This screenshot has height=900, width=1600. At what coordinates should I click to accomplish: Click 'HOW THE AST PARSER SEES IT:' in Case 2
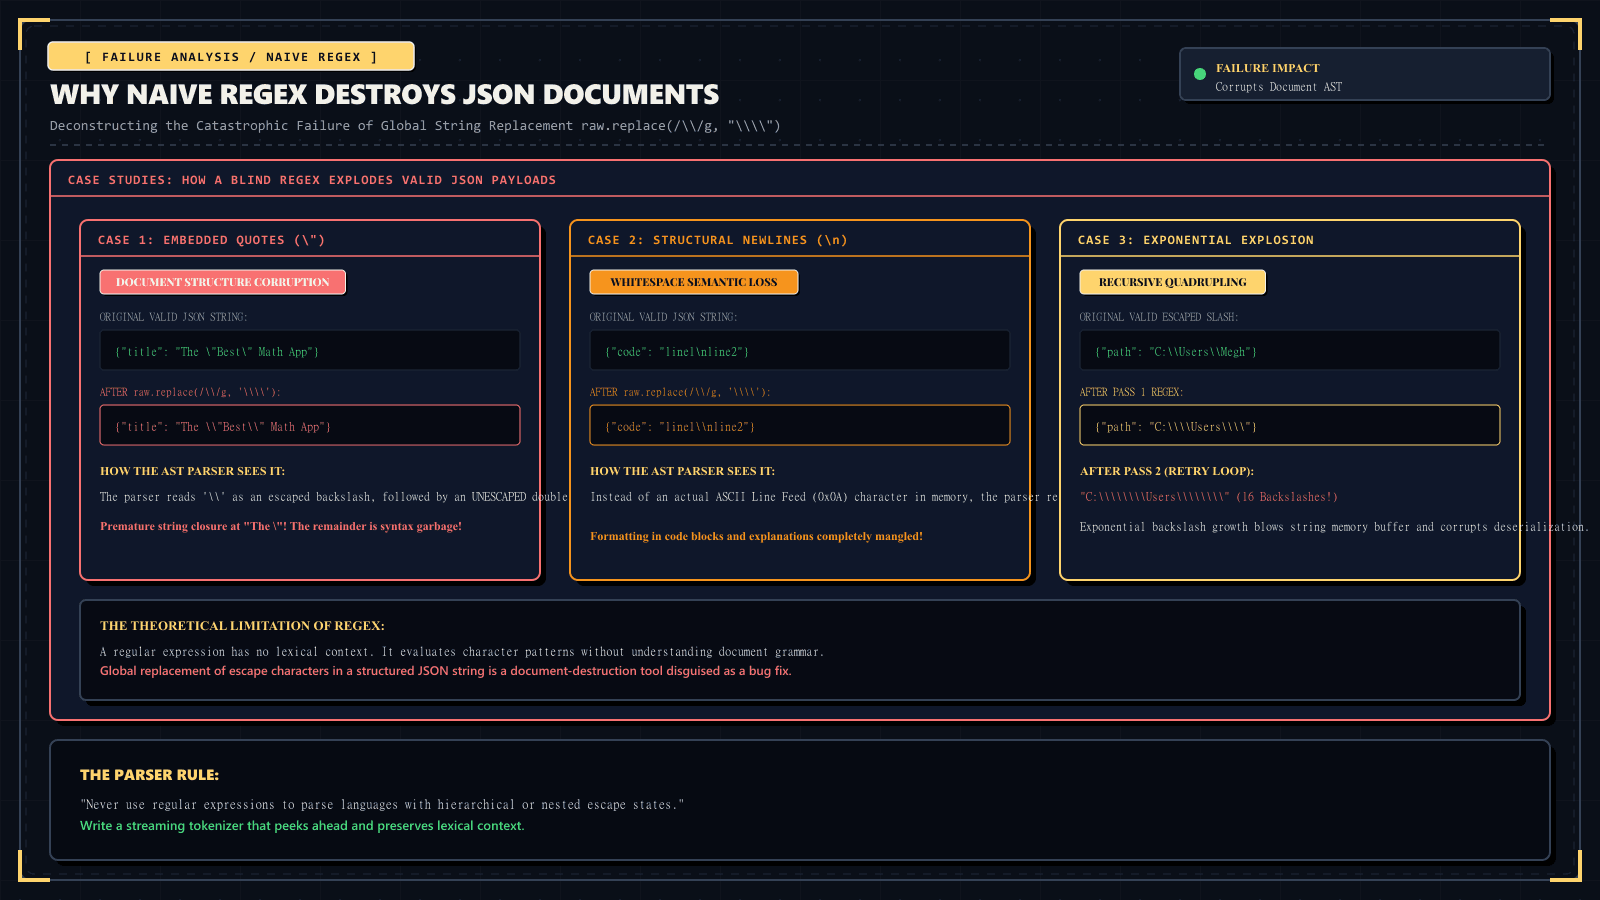coord(682,471)
